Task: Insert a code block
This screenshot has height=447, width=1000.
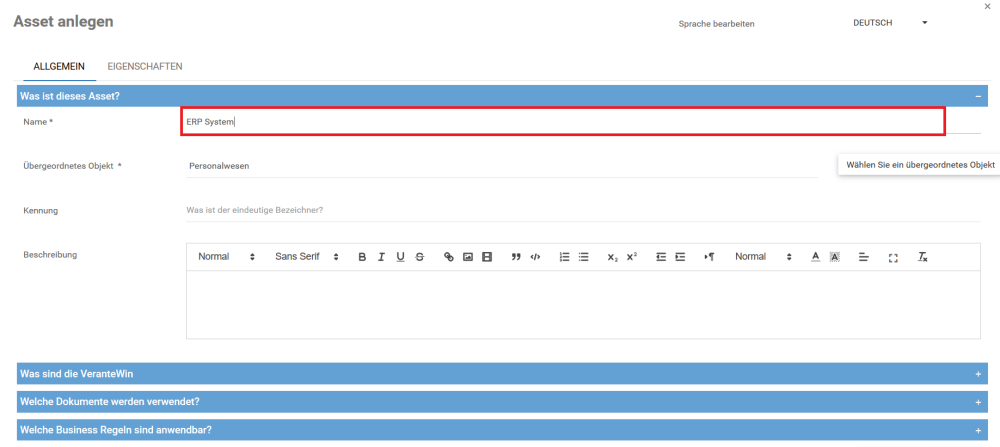Action: [535, 257]
